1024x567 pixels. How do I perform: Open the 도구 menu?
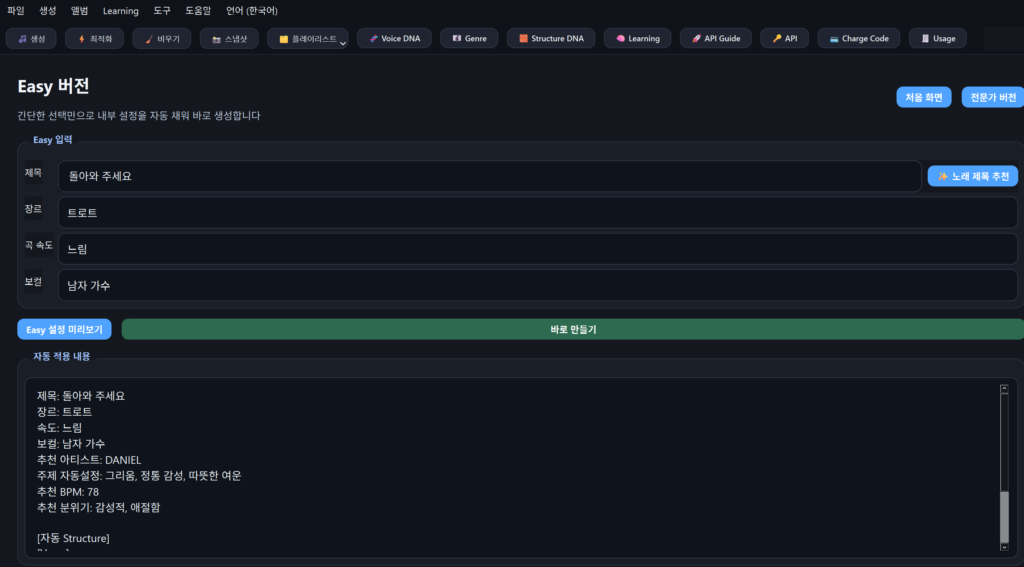pyautogui.click(x=162, y=10)
